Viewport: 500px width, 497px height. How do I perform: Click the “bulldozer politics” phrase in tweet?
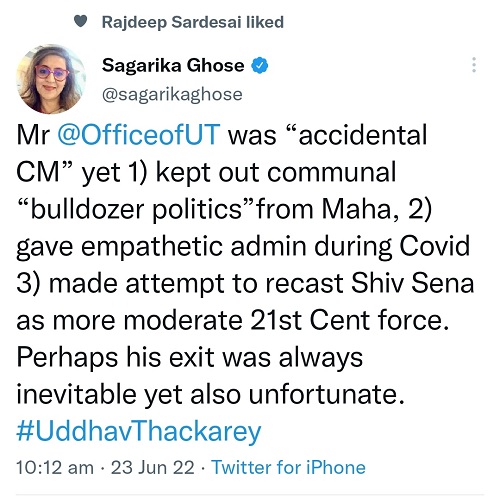[133, 209]
